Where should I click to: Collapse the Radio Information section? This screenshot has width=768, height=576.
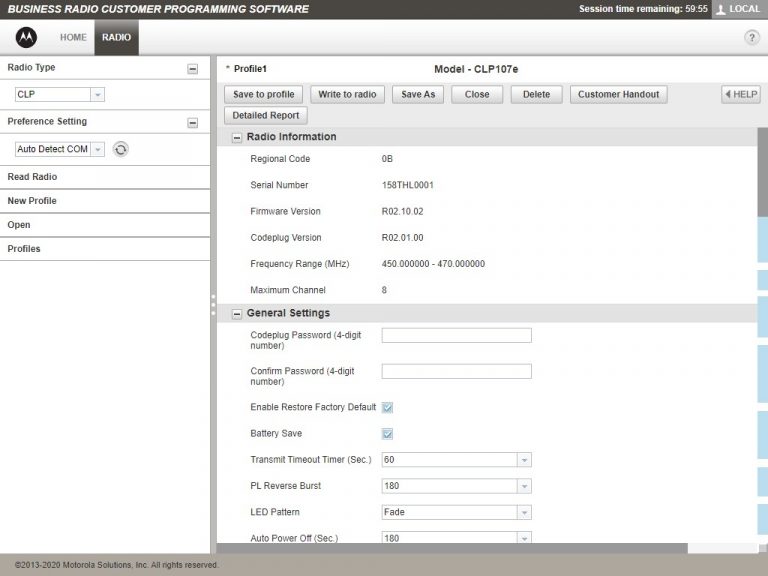pyautogui.click(x=237, y=138)
